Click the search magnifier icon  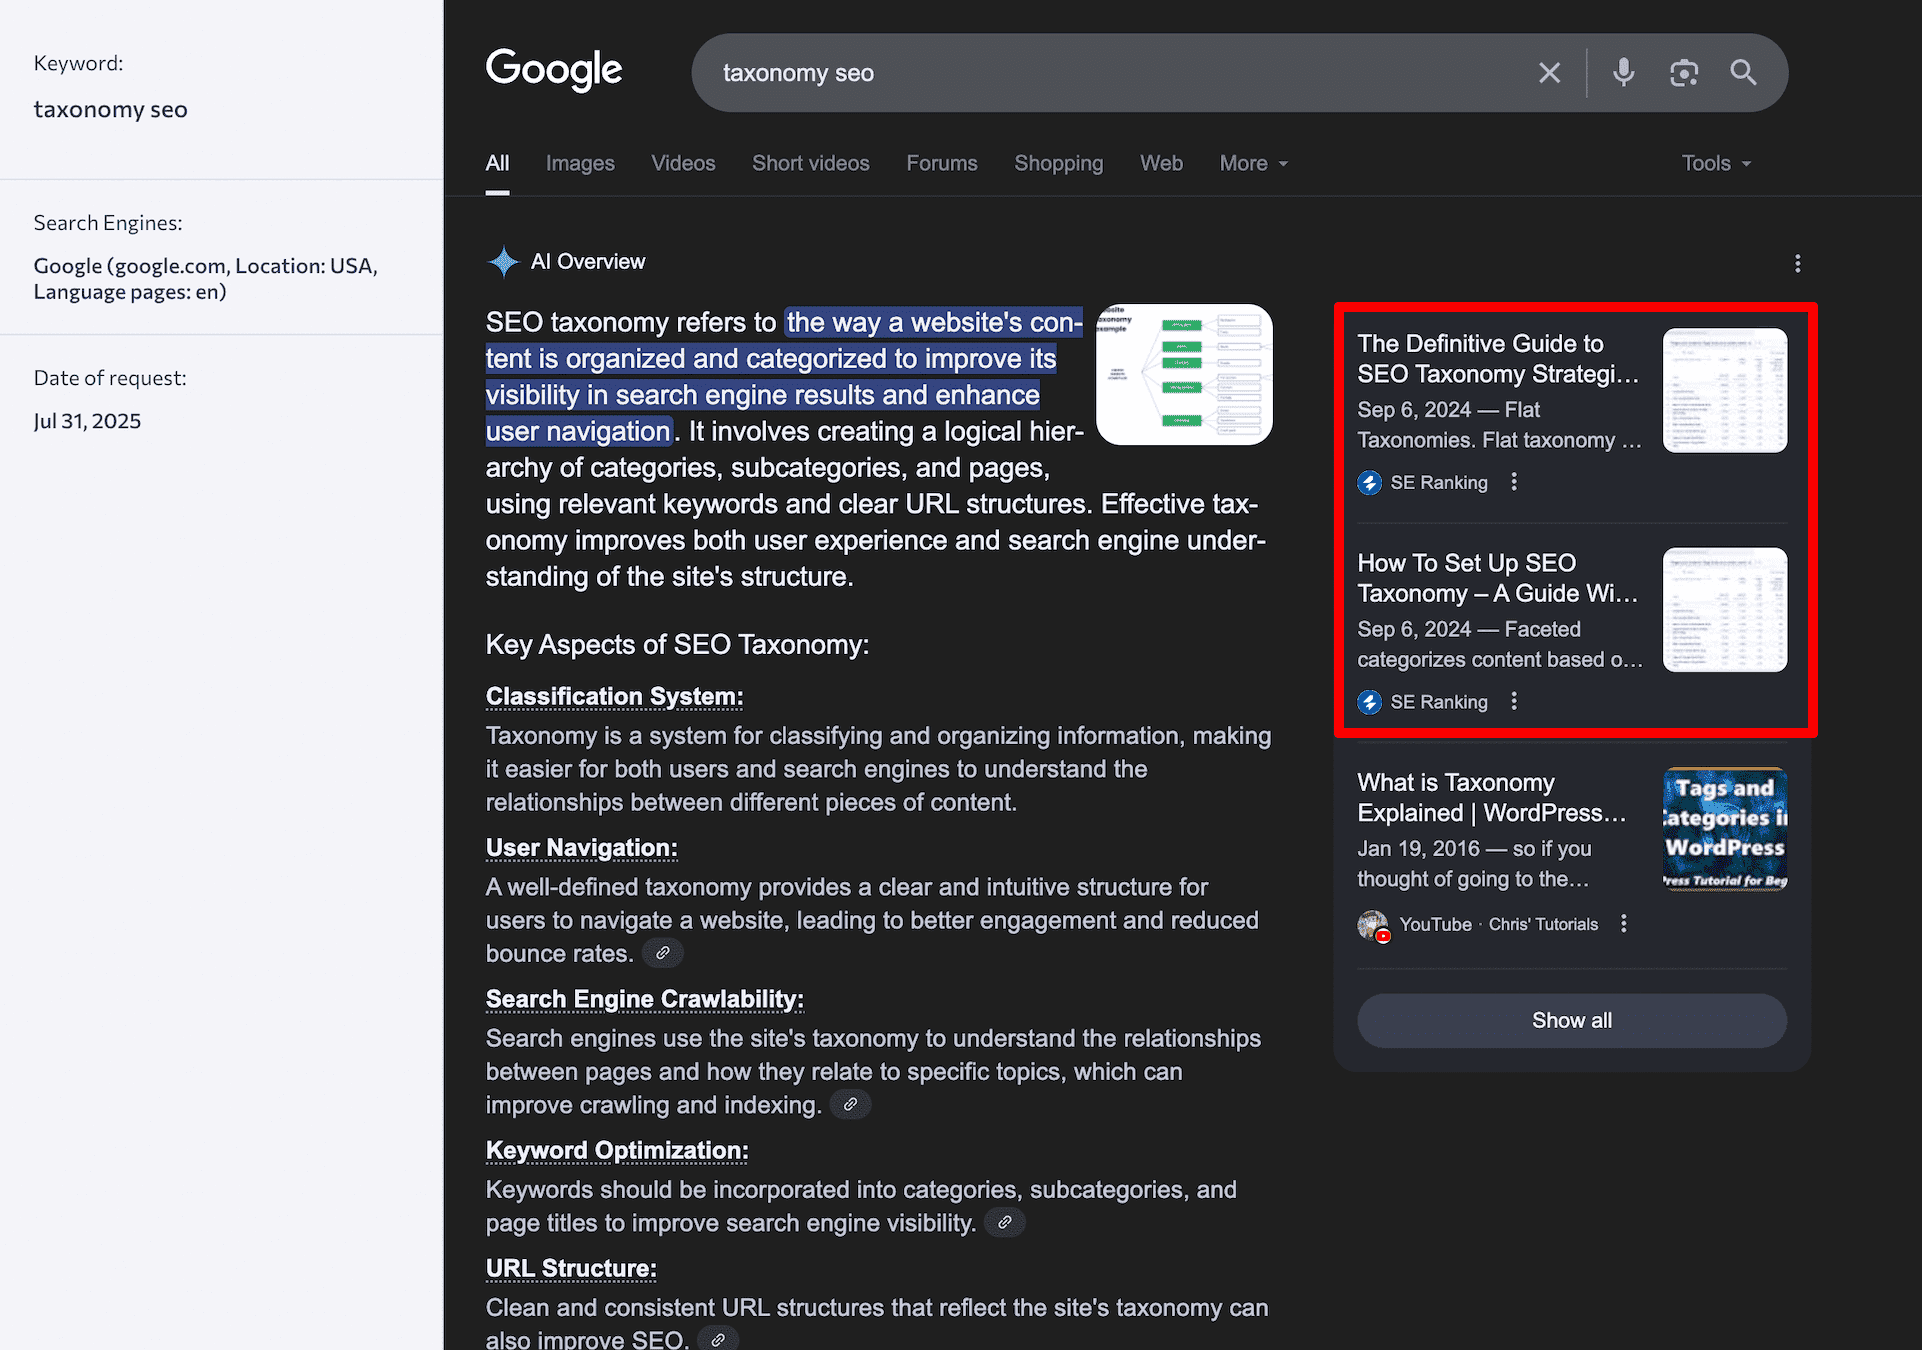(x=1743, y=72)
